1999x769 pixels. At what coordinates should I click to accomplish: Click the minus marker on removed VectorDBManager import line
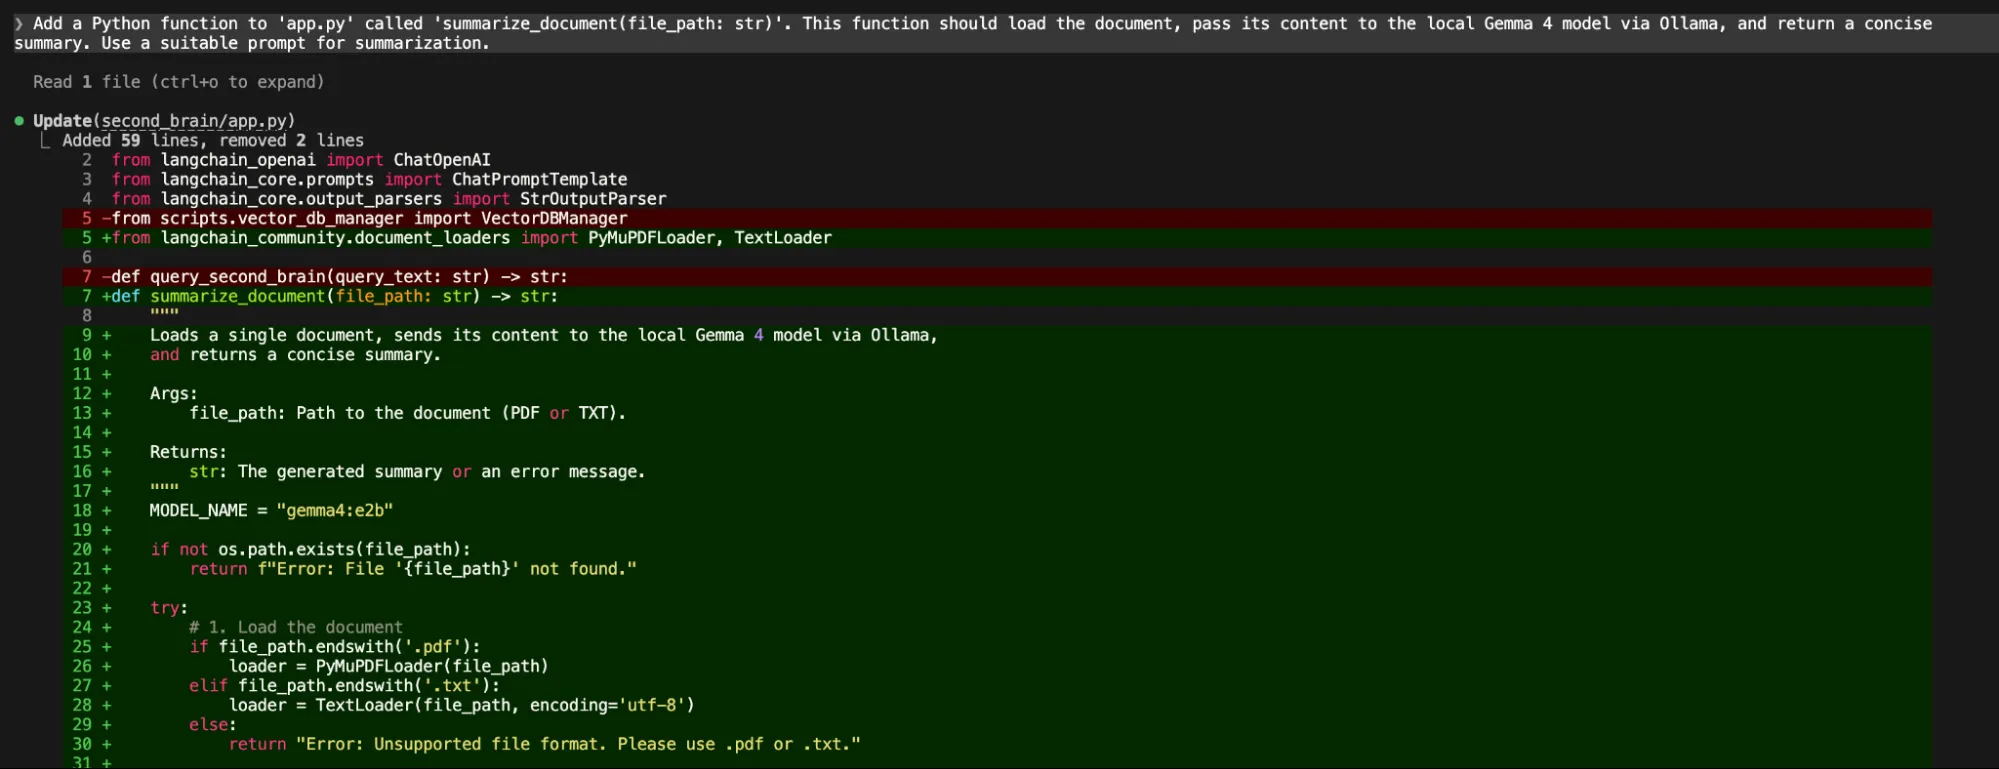[x=106, y=219]
